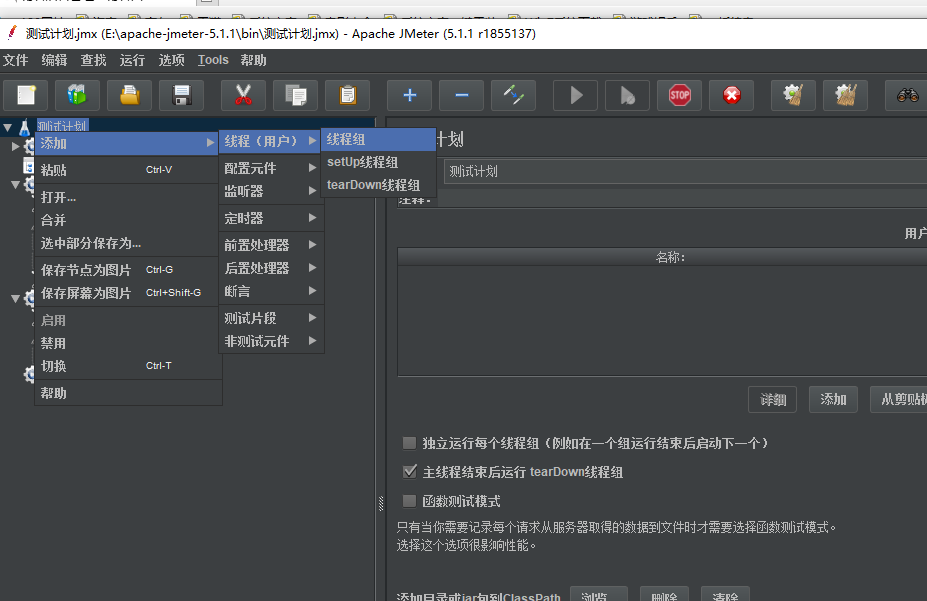Click the Clear All brooms icon
927x601 pixels.
(845, 95)
